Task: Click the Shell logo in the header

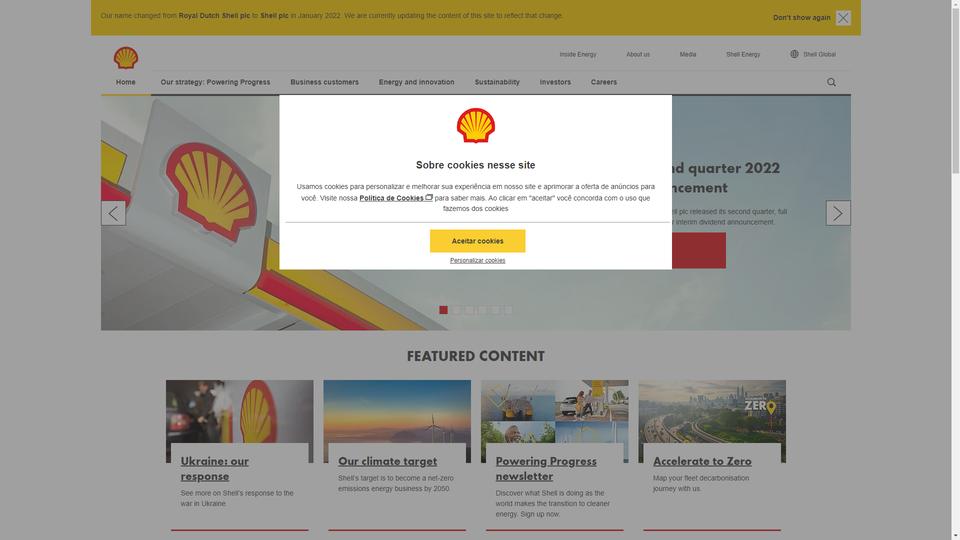Action: tap(126, 58)
